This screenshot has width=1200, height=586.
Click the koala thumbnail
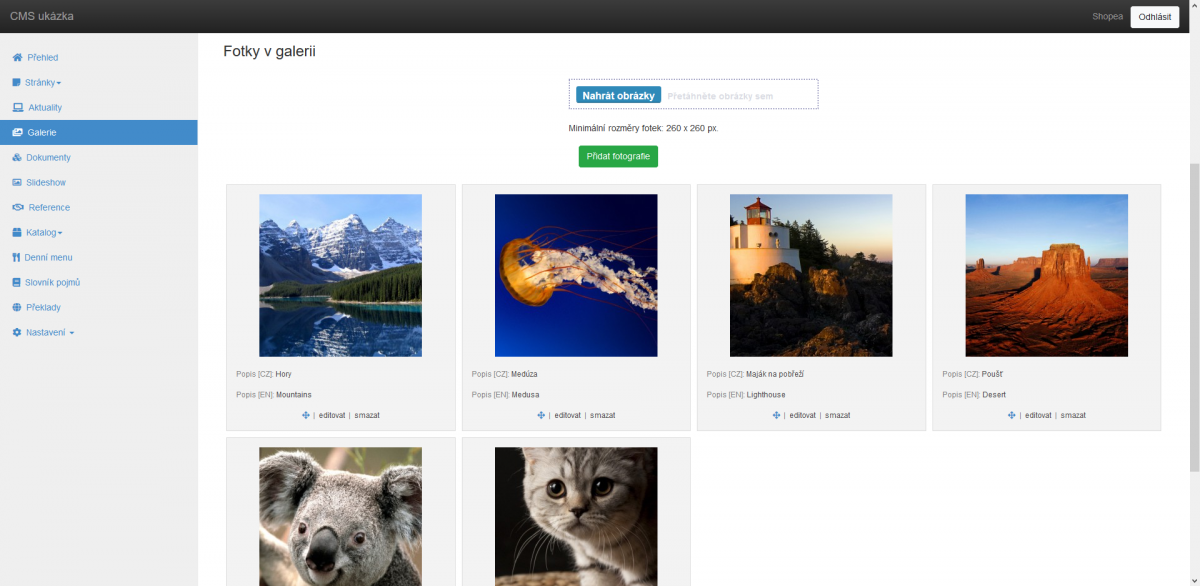(340, 516)
